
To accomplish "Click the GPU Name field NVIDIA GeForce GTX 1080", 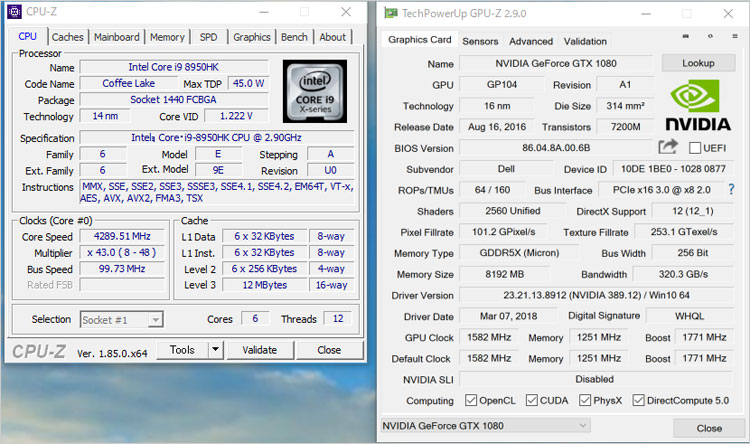I will (x=556, y=63).
